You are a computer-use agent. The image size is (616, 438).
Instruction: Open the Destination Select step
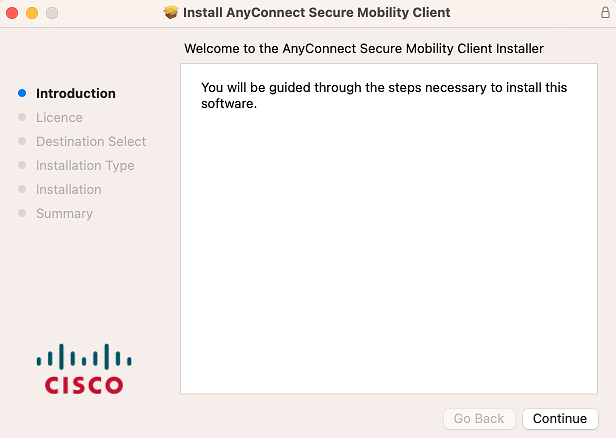click(x=91, y=141)
